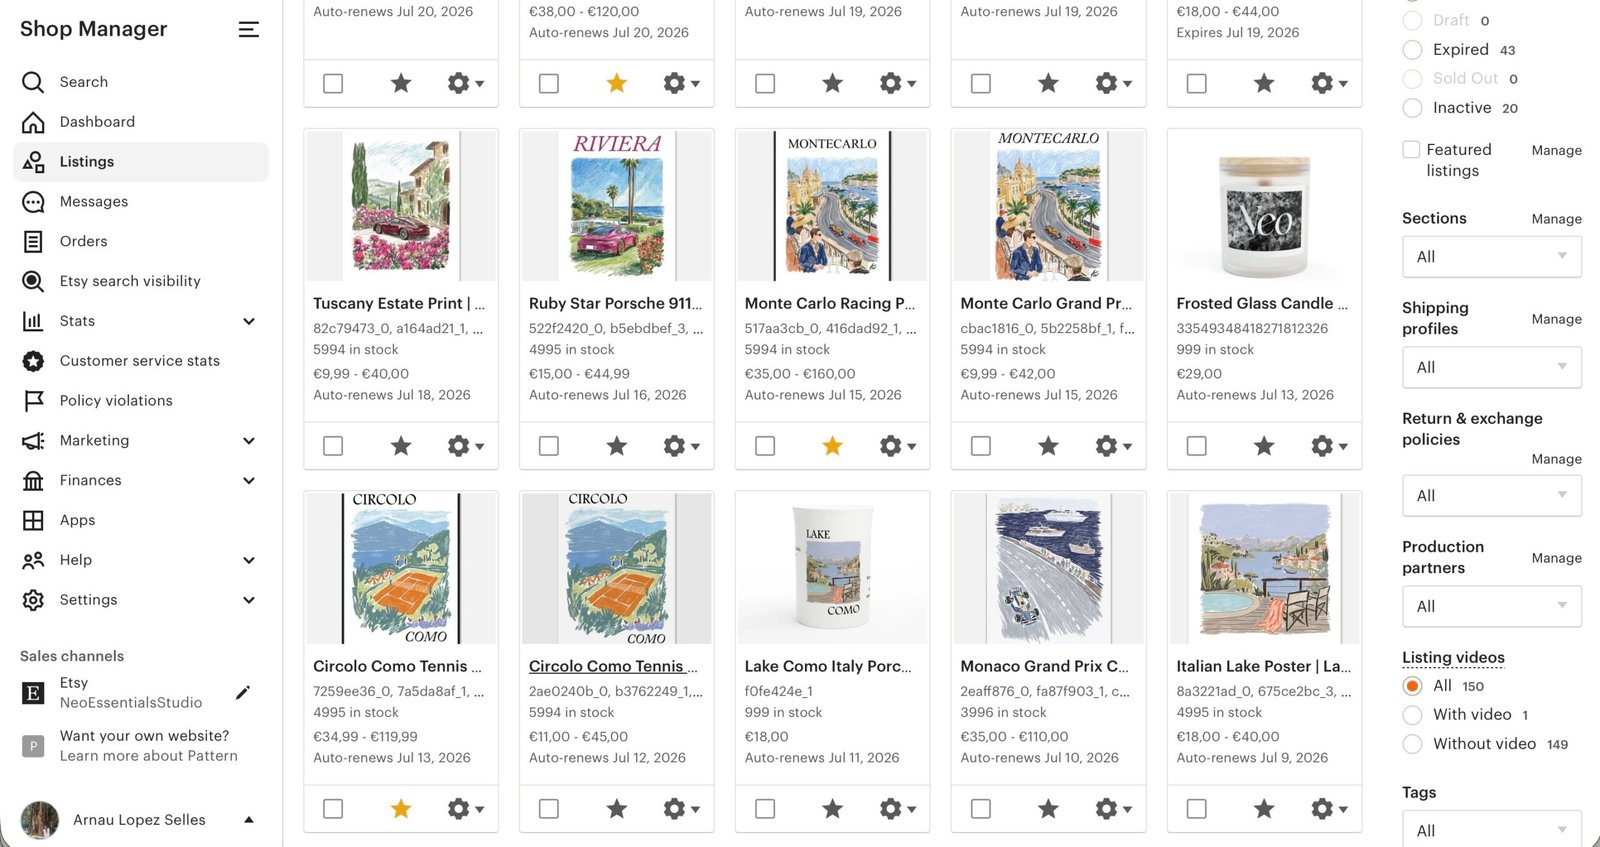Filter by Expired listing status
Viewport: 1600px width, 847px height.
point(1412,50)
